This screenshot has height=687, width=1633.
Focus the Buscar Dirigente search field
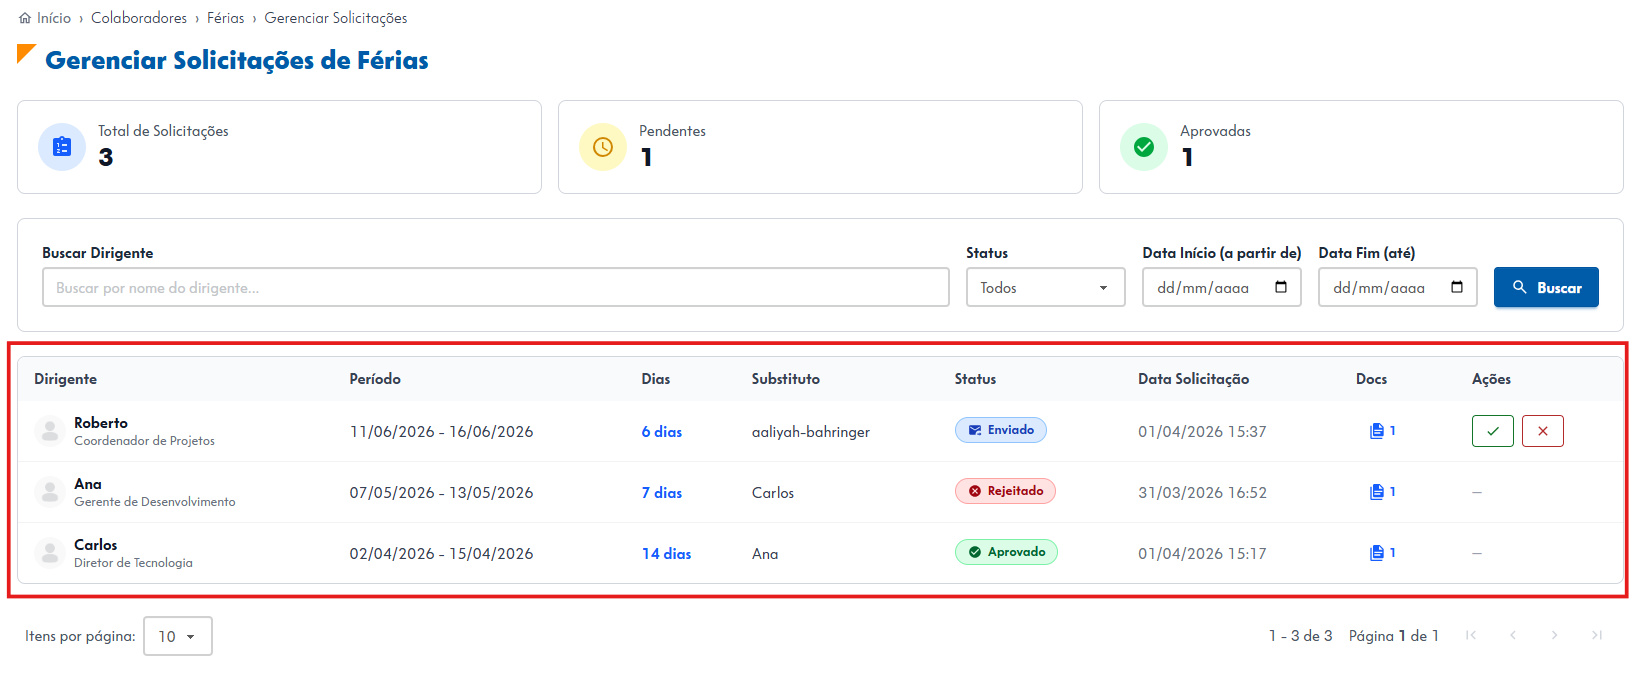coord(496,287)
